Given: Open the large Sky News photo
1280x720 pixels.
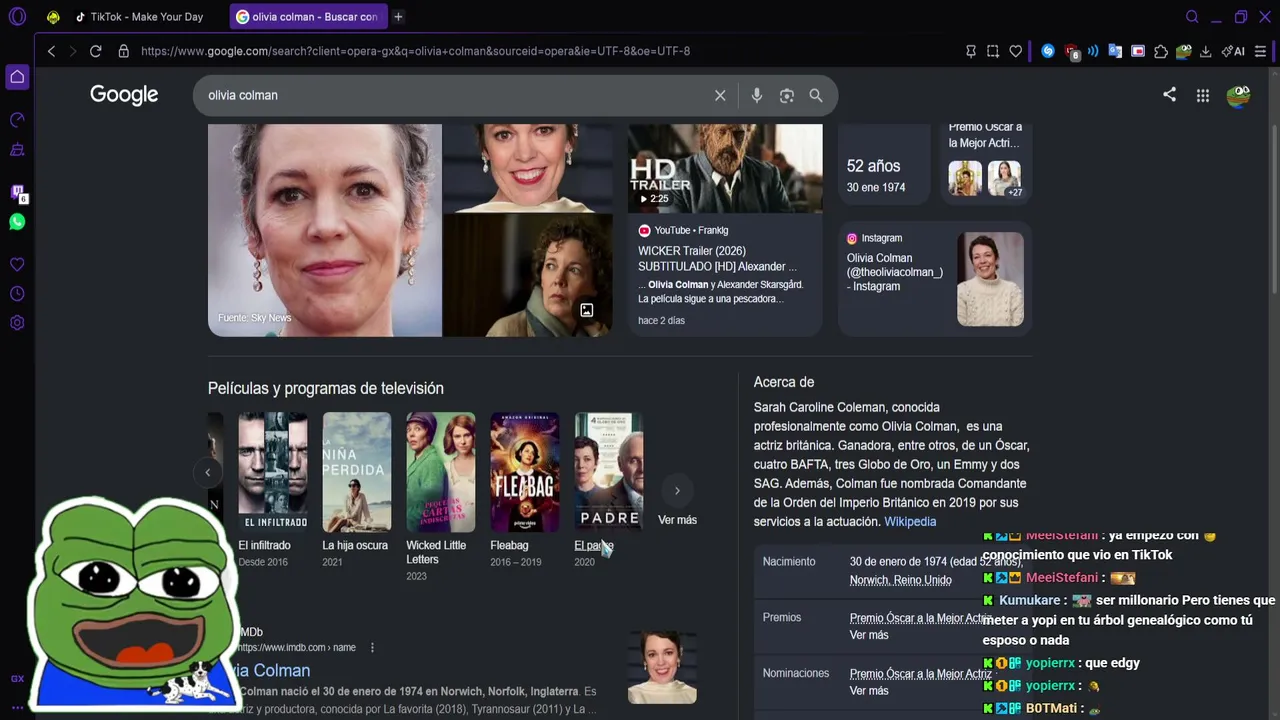Looking at the screenshot, I should click(x=325, y=230).
